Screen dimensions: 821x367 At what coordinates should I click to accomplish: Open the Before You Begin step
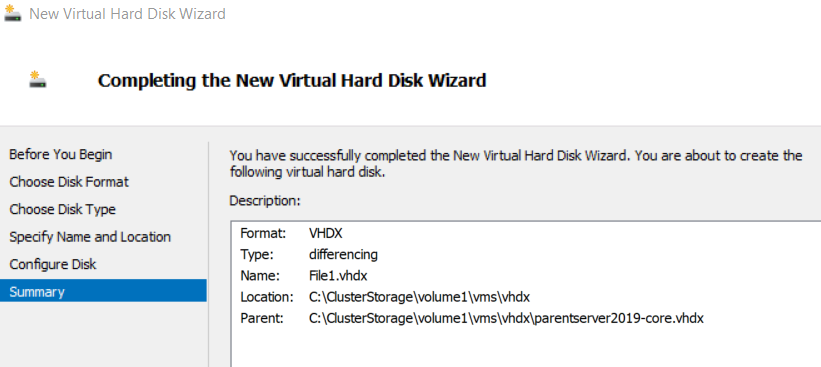point(61,154)
